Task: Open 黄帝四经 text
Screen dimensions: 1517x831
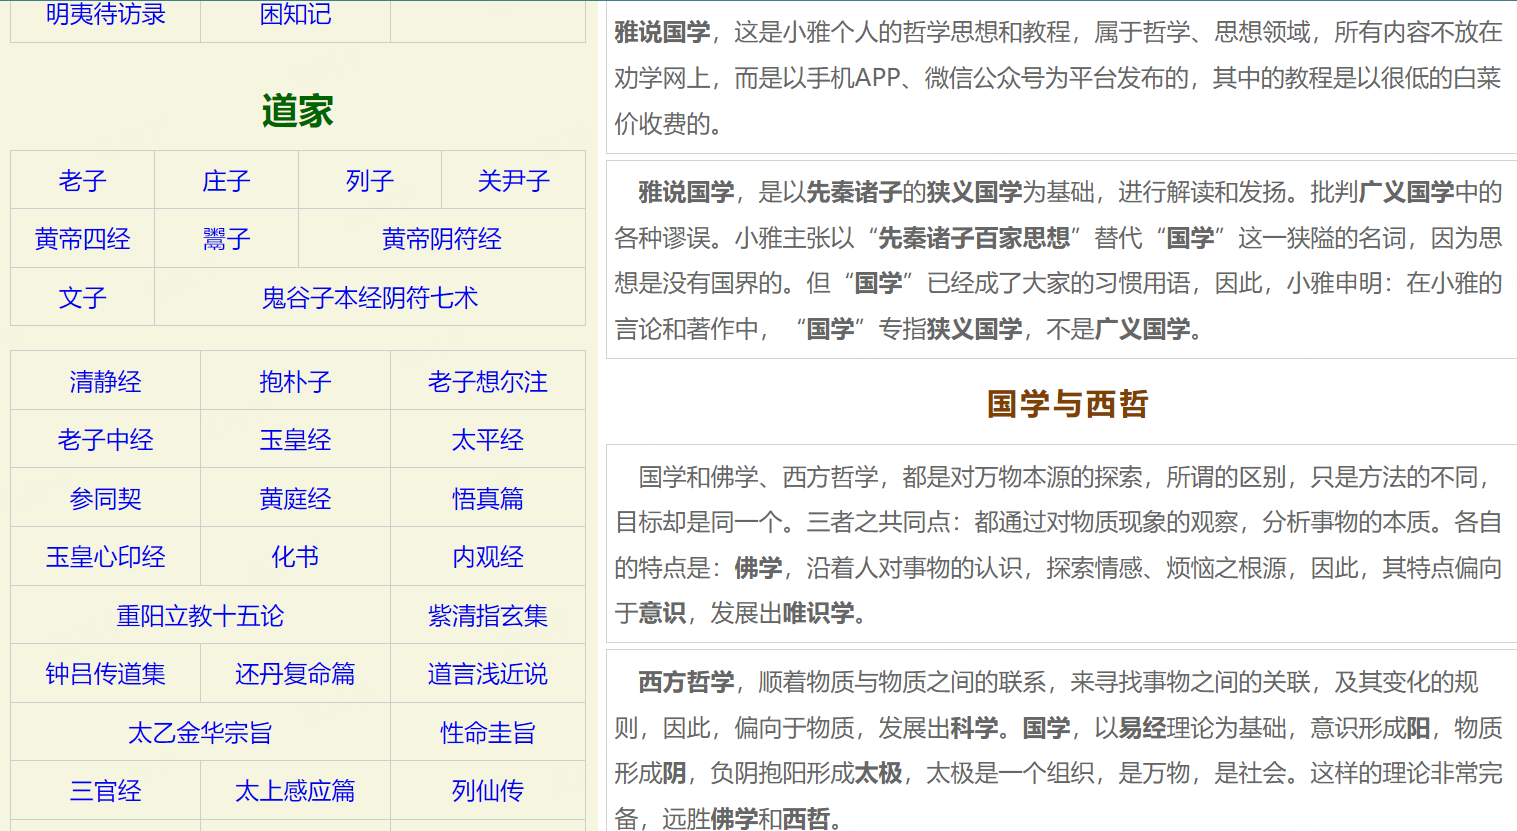Action: [x=82, y=239]
